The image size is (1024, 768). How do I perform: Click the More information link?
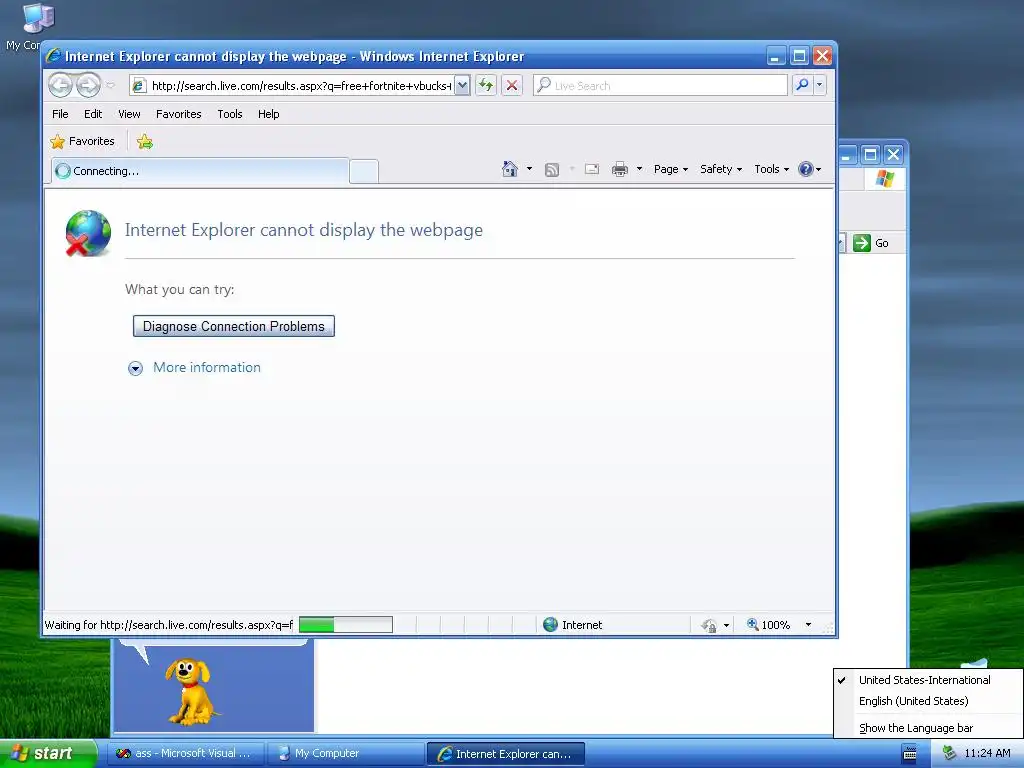tap(207, 368)
